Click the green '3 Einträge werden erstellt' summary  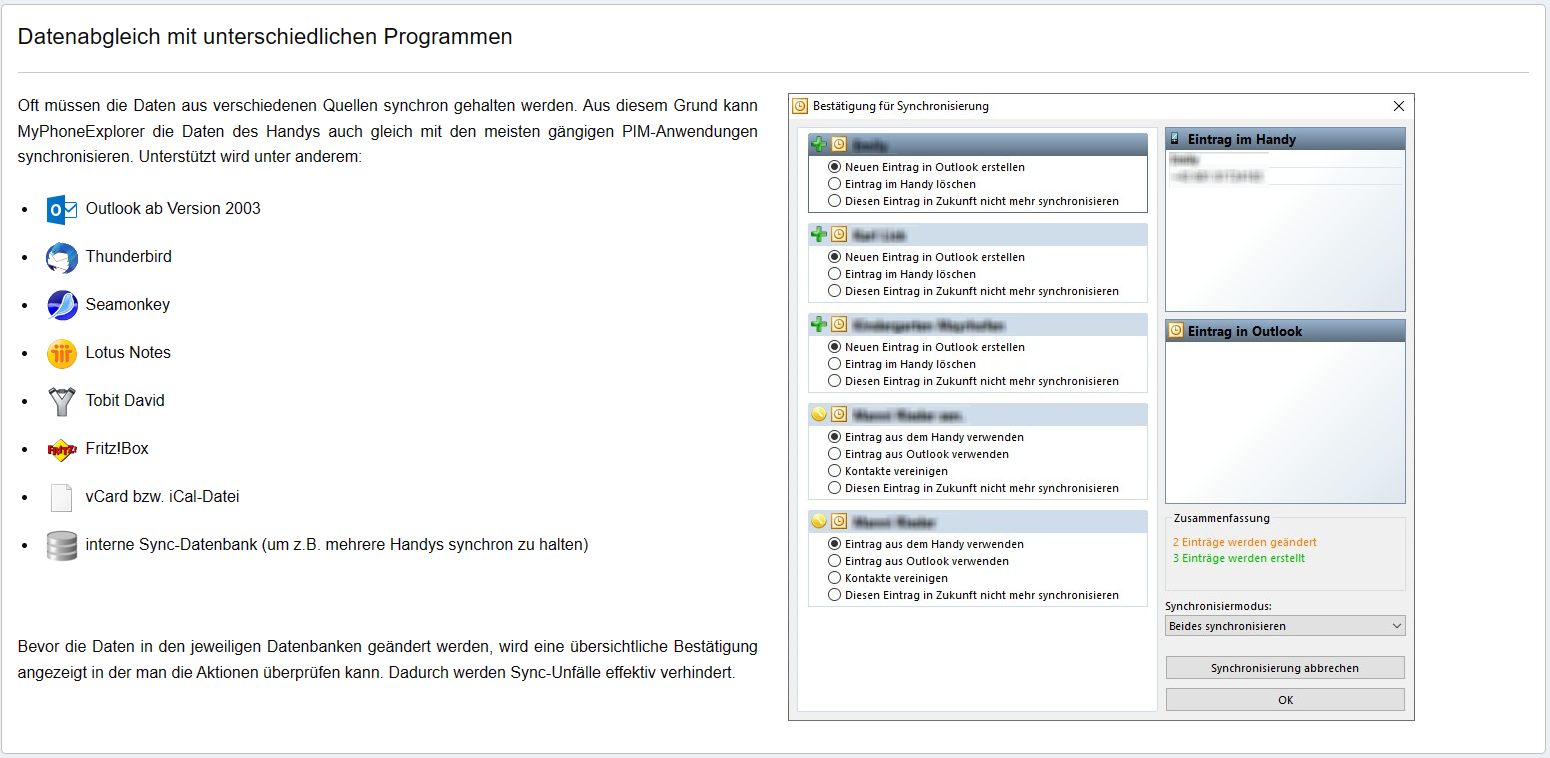(1238, 558)
